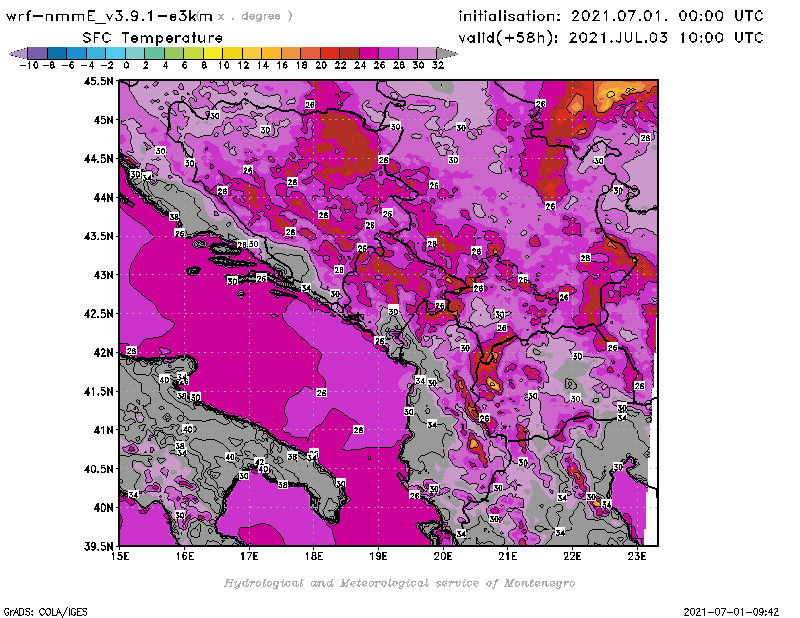Viewport: 800px width, 618px height.
Task: Click the initialisation date line '2021.07.01. 00:00 UTC'
Action: (667, 16)
